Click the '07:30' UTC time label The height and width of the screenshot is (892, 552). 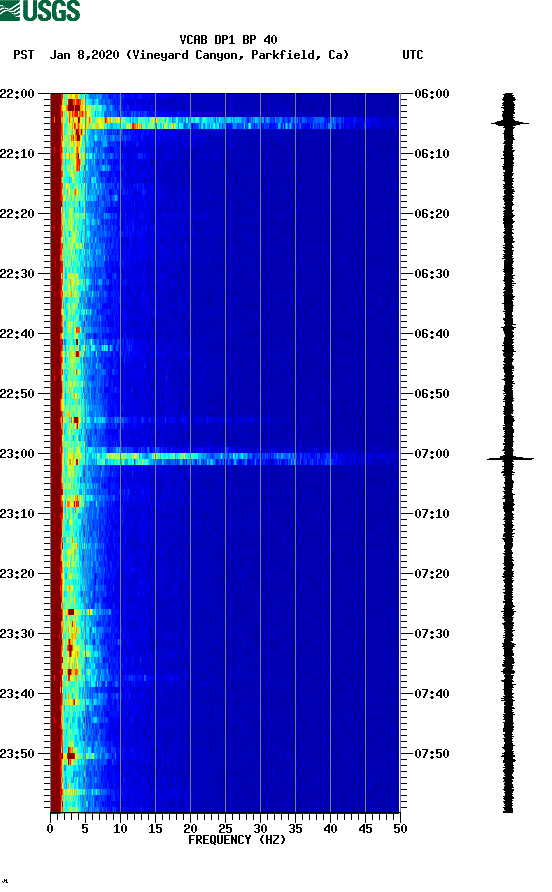(x=432, y=634)
